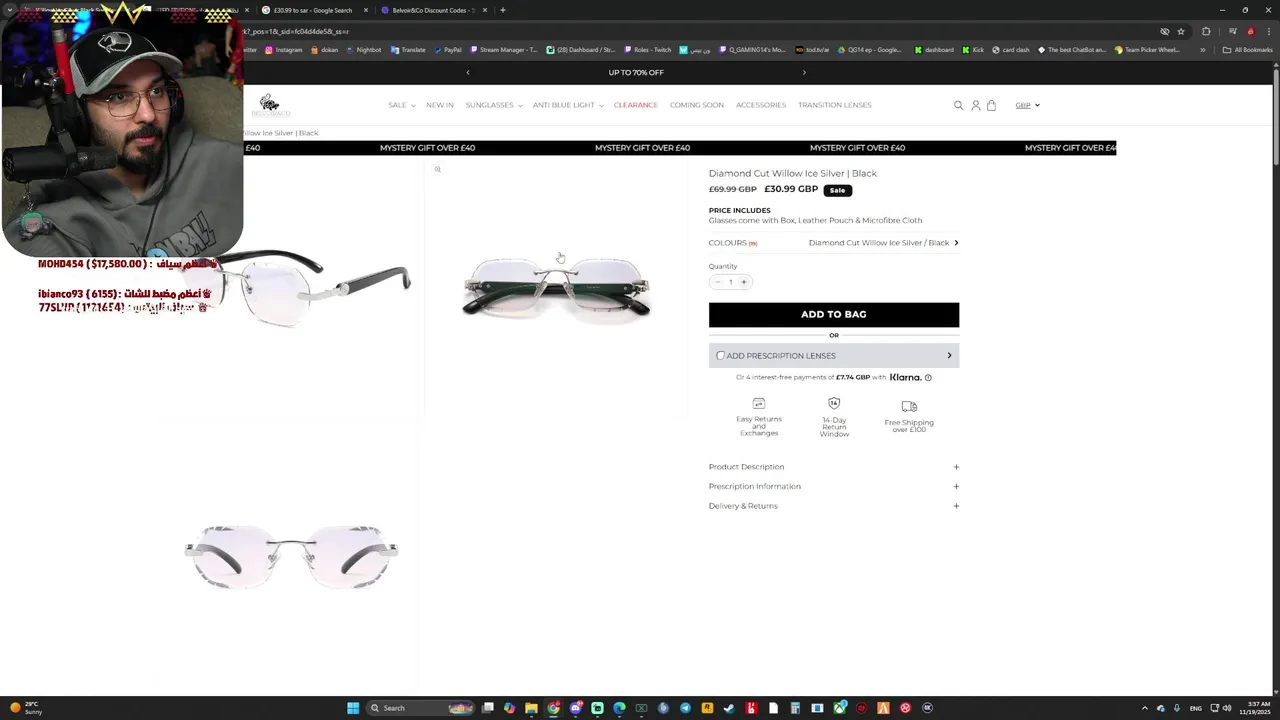1280x720 pixels.
Task: Click the Easy Returns and Exchanges icon
Action: 759,403
